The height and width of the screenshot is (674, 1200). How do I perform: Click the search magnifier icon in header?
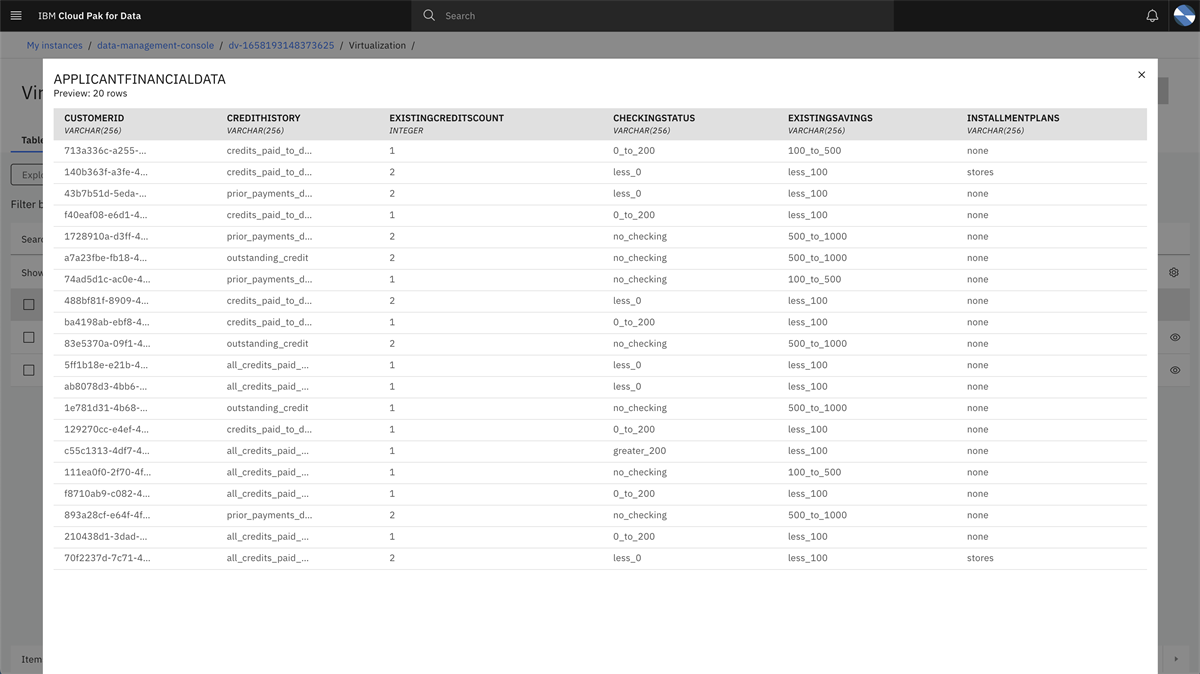[x=427, y=15]
